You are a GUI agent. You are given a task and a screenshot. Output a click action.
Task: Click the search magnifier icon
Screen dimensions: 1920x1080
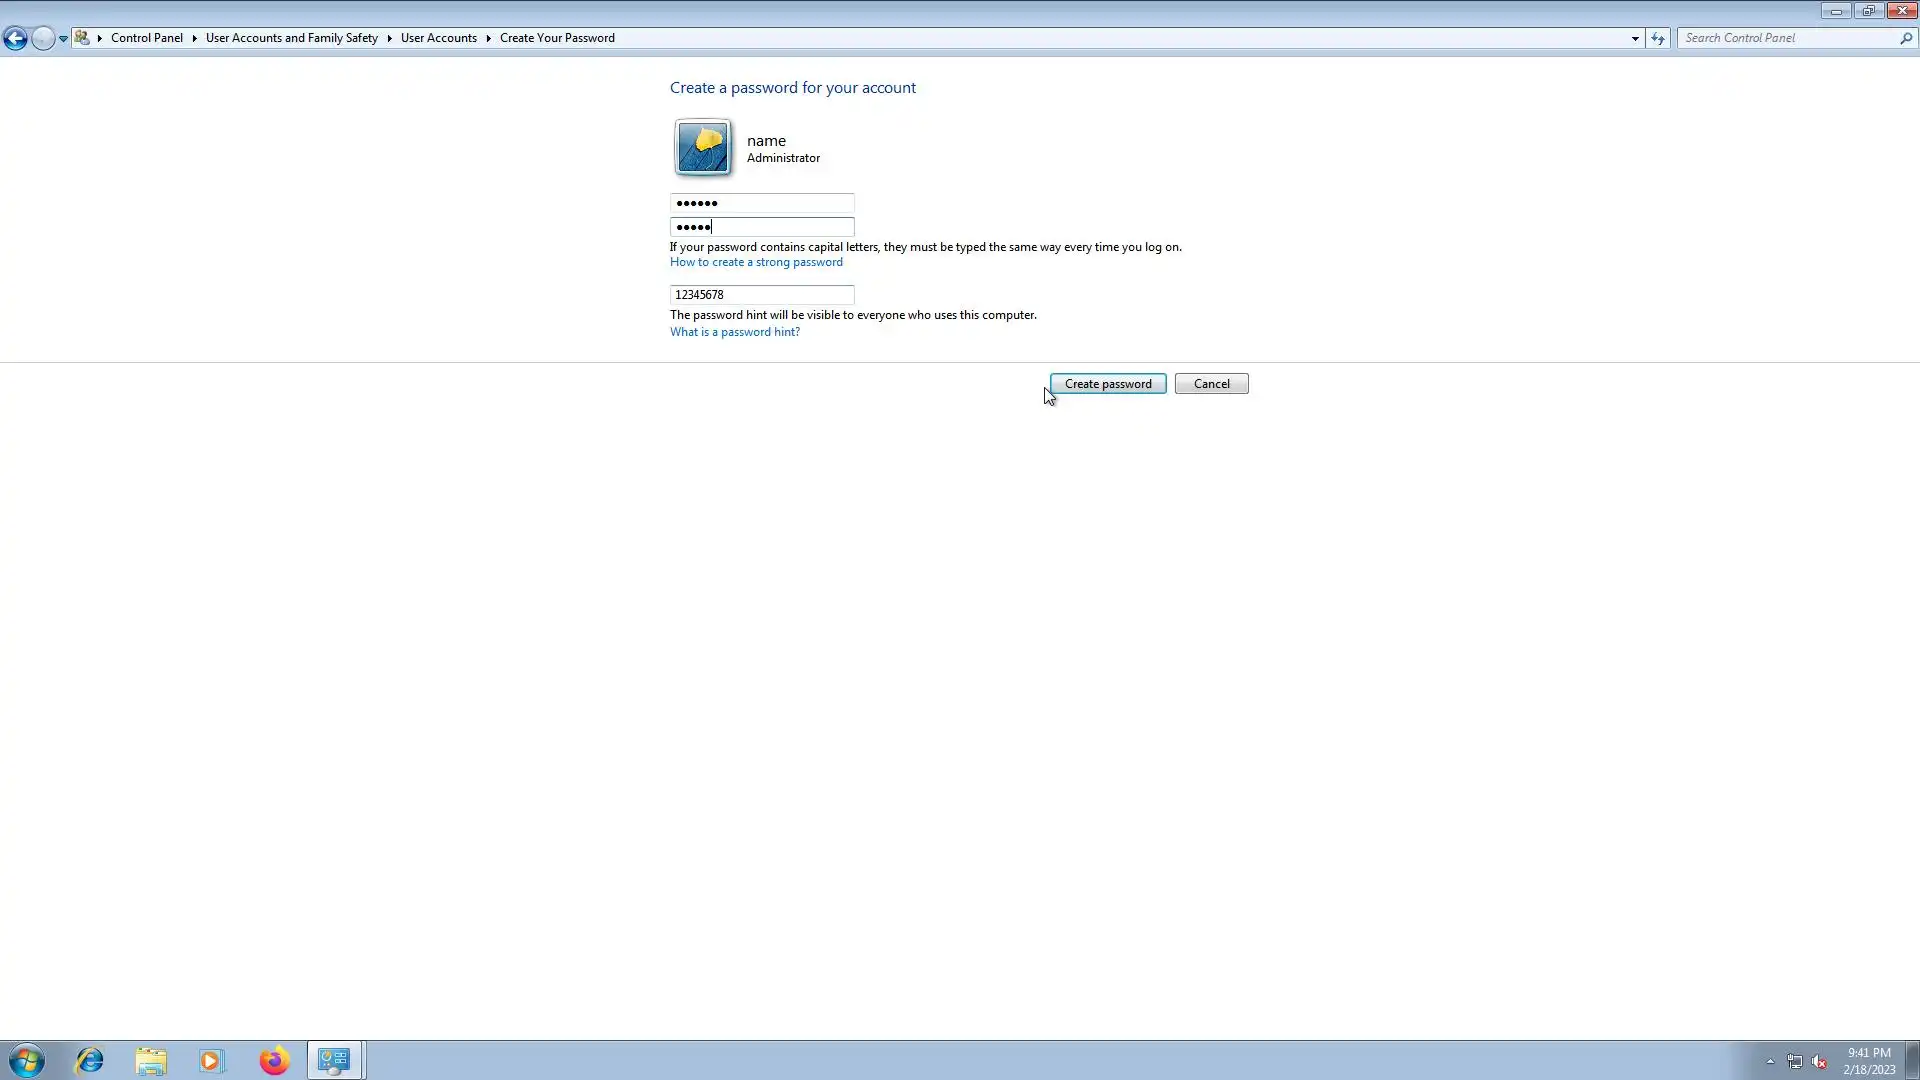point(1906,38)
